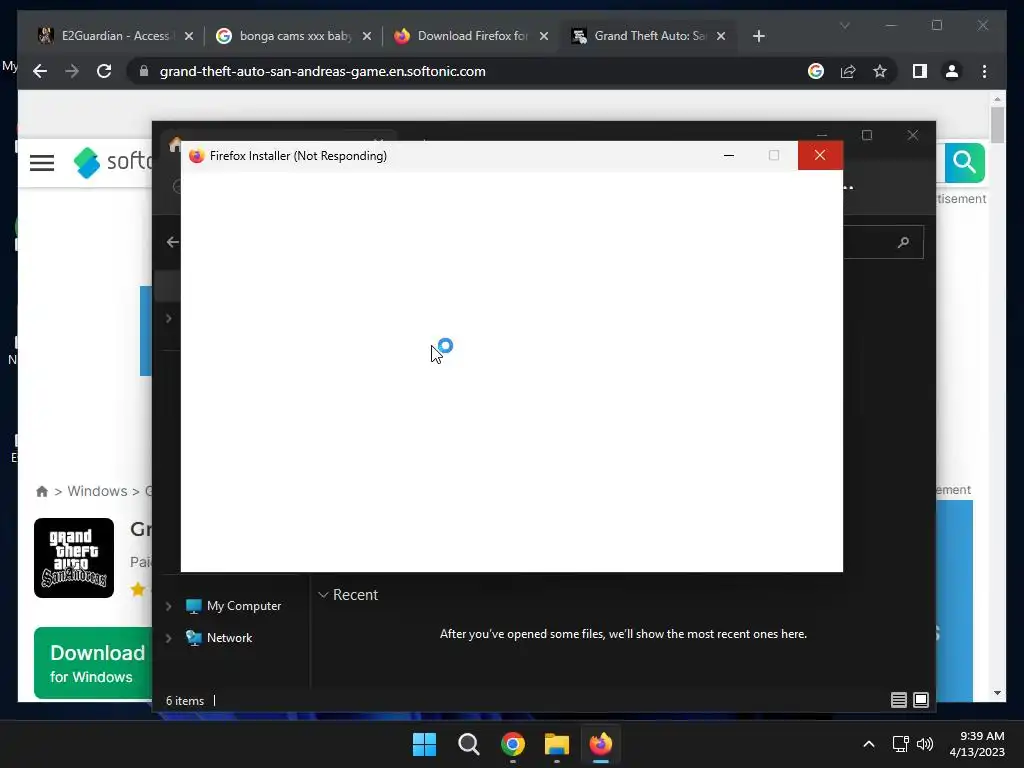
Task: Click Download for Windows button
Action: [x=93, y=663]
